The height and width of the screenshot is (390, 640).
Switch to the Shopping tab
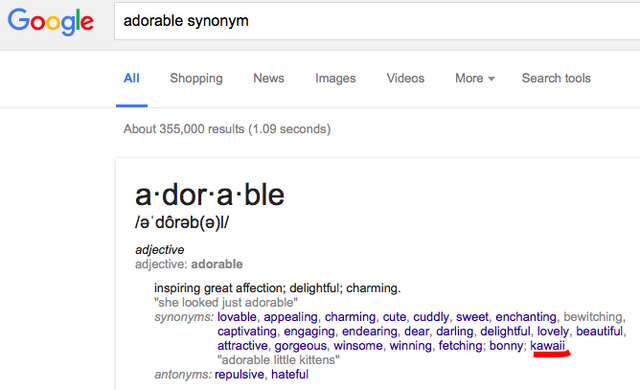[196, 78]
